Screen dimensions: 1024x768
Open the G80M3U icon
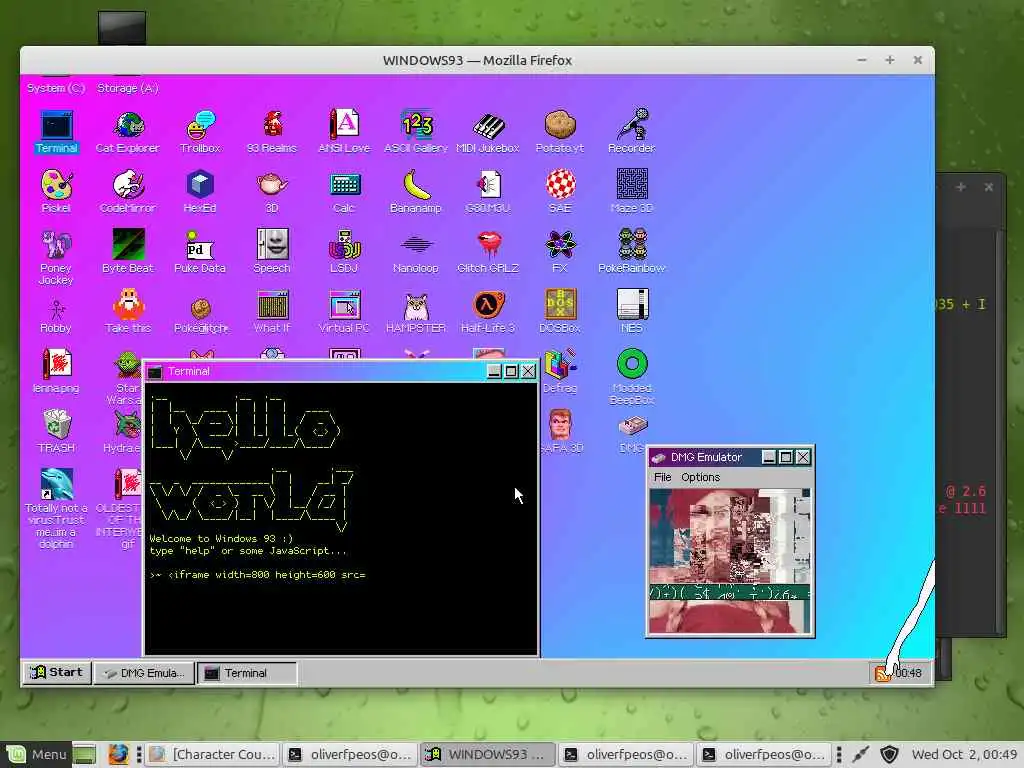[x=488, y=191]
